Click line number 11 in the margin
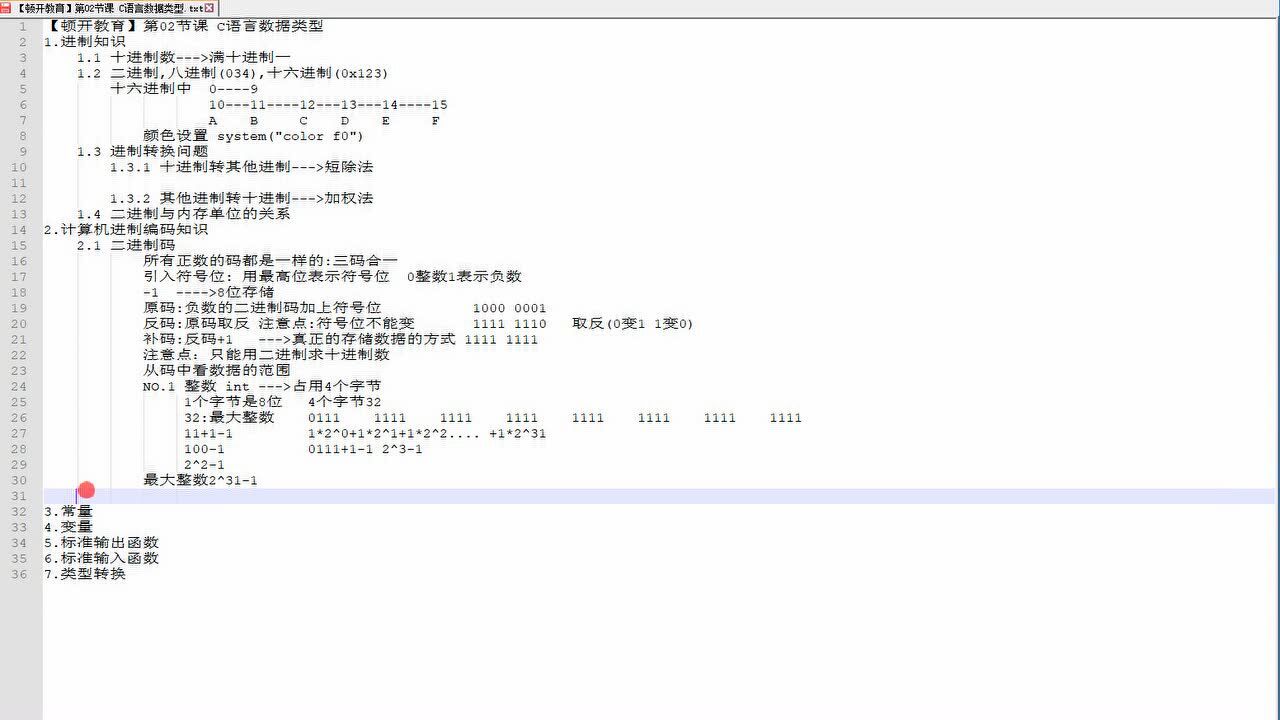The height and width of the screenshot is (720, 1280). point(21,183)
